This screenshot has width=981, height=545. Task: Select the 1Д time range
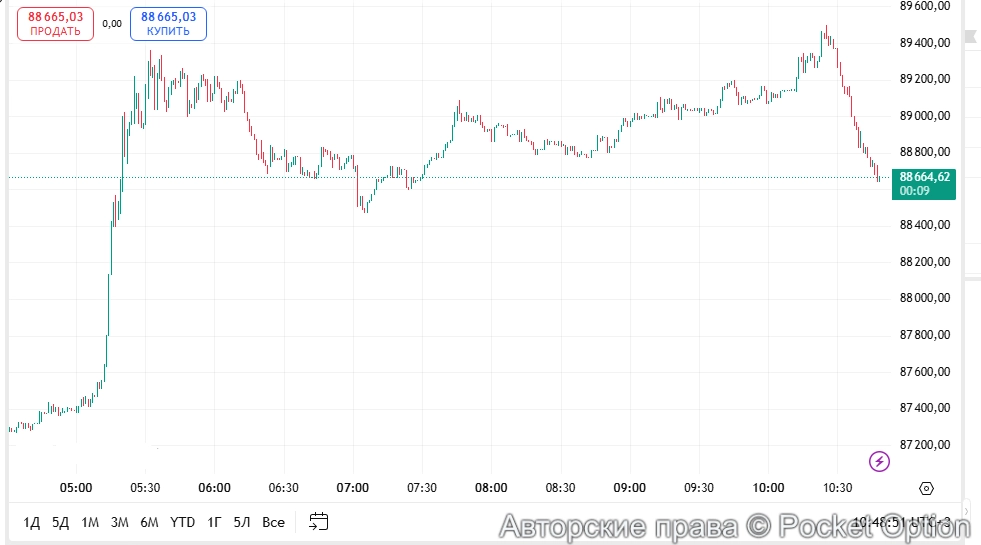(32, 522)
